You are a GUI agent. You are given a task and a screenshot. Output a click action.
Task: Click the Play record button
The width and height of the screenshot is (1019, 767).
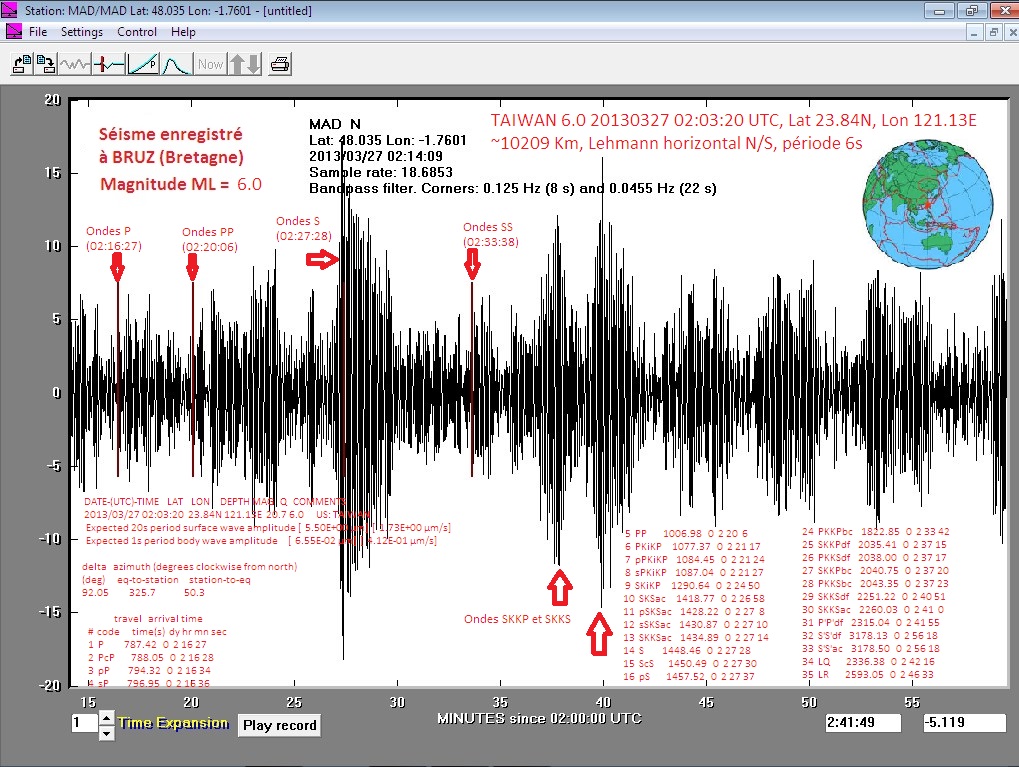point(279,725)
